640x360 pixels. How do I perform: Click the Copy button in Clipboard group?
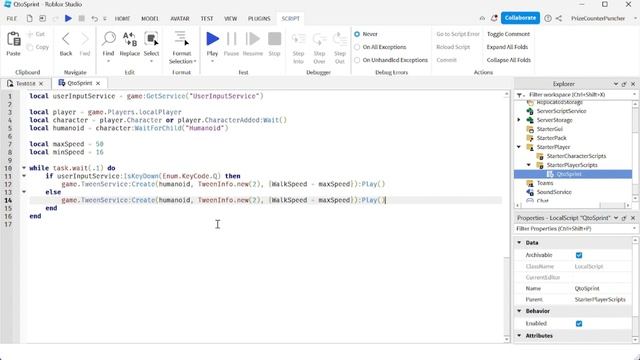tap(38, 47)
